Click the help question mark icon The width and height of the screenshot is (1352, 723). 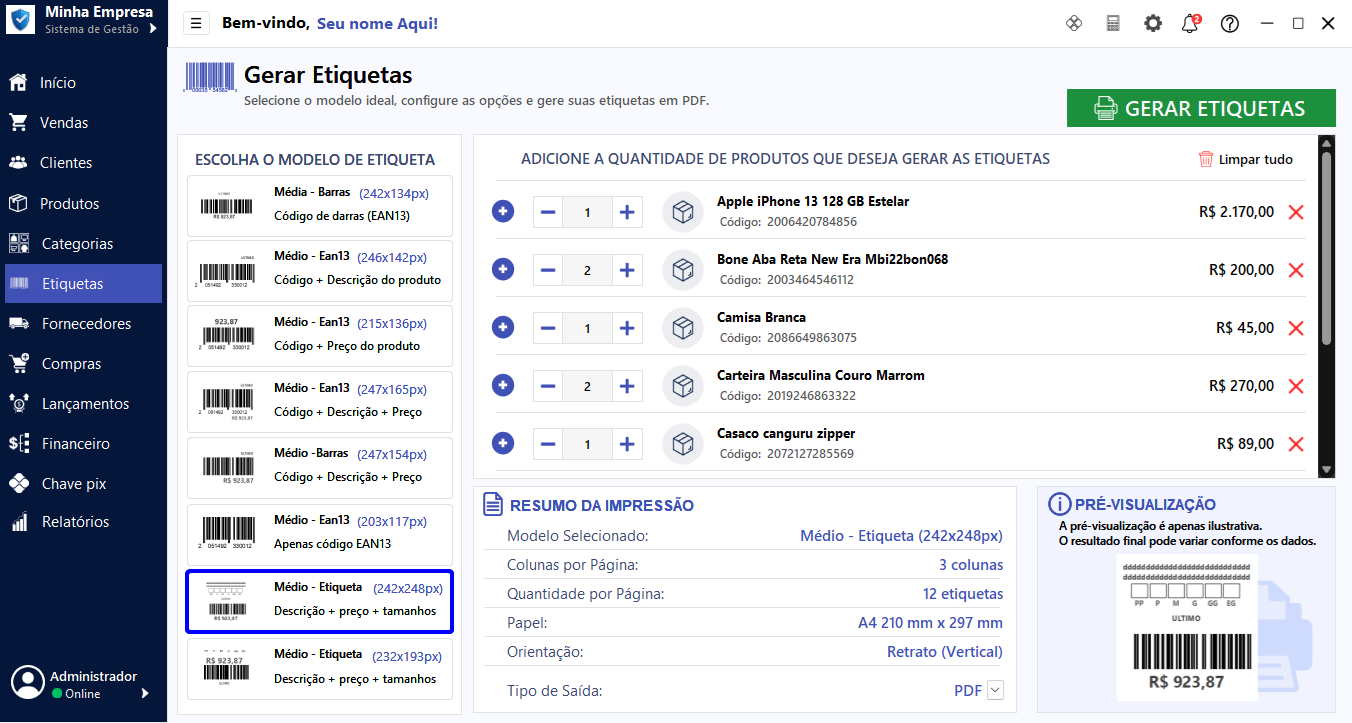point(1230,23)
